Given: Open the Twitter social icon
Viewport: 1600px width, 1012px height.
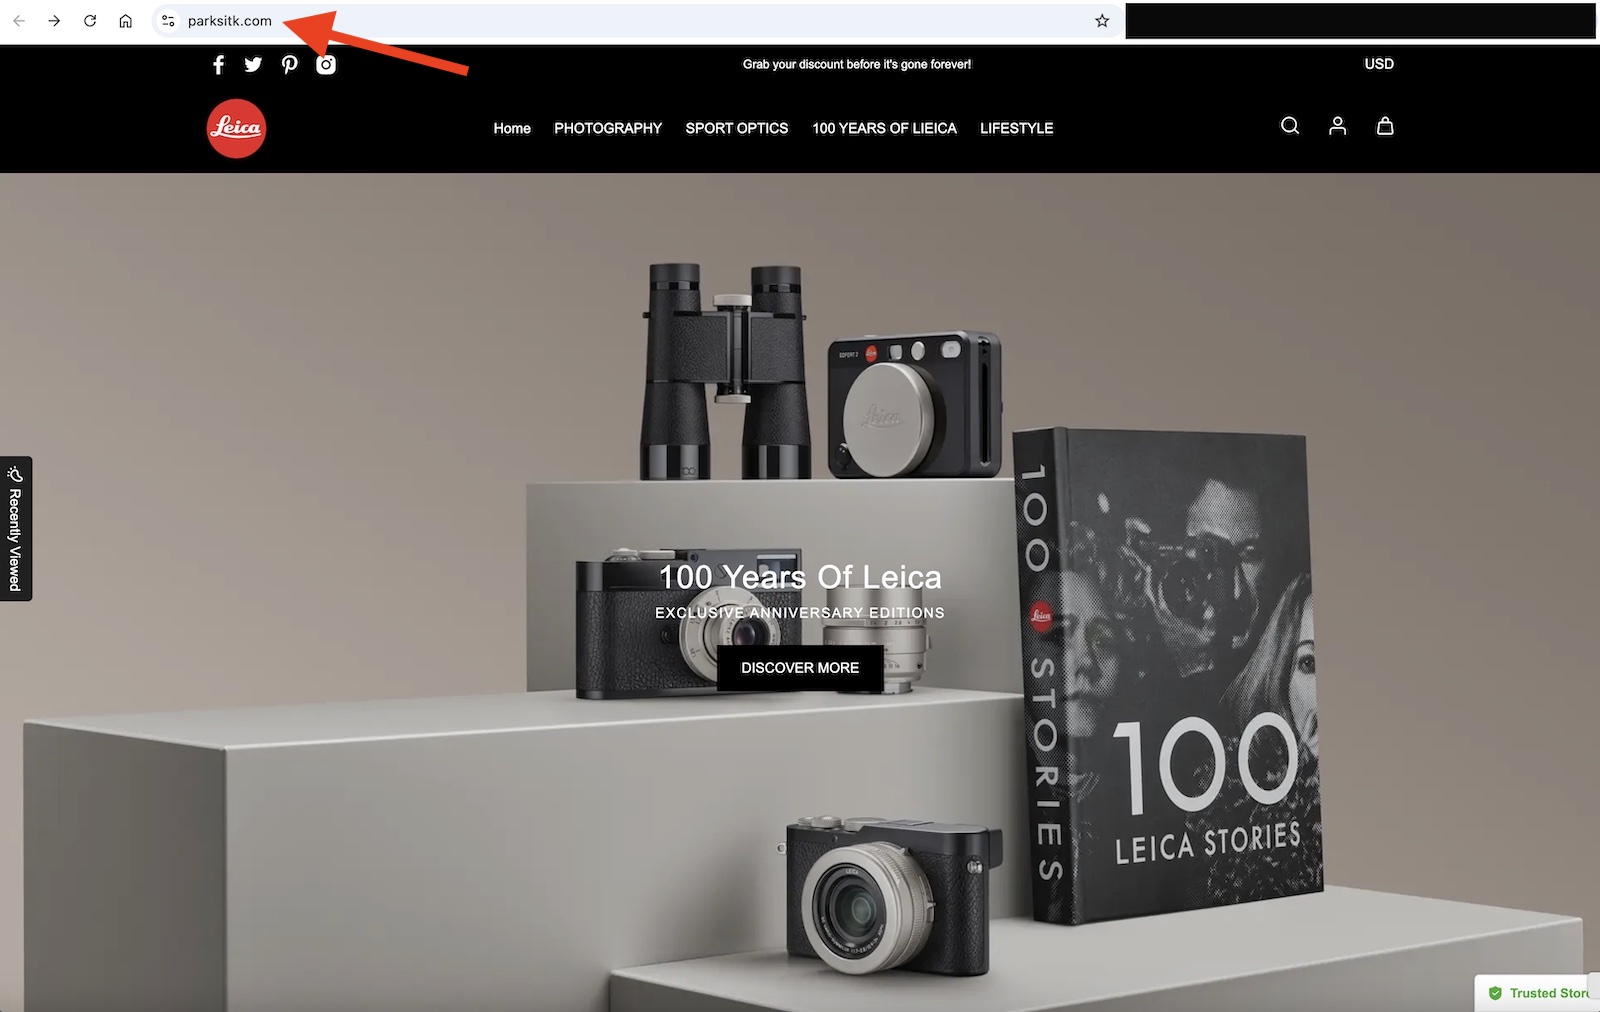Looking at the screenshot, I should point(253,65).
